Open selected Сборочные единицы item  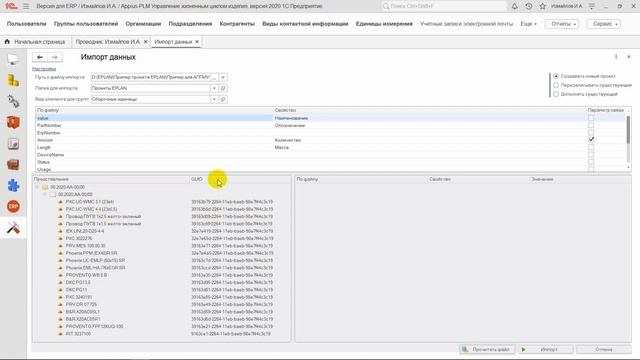tap(223, 99)
